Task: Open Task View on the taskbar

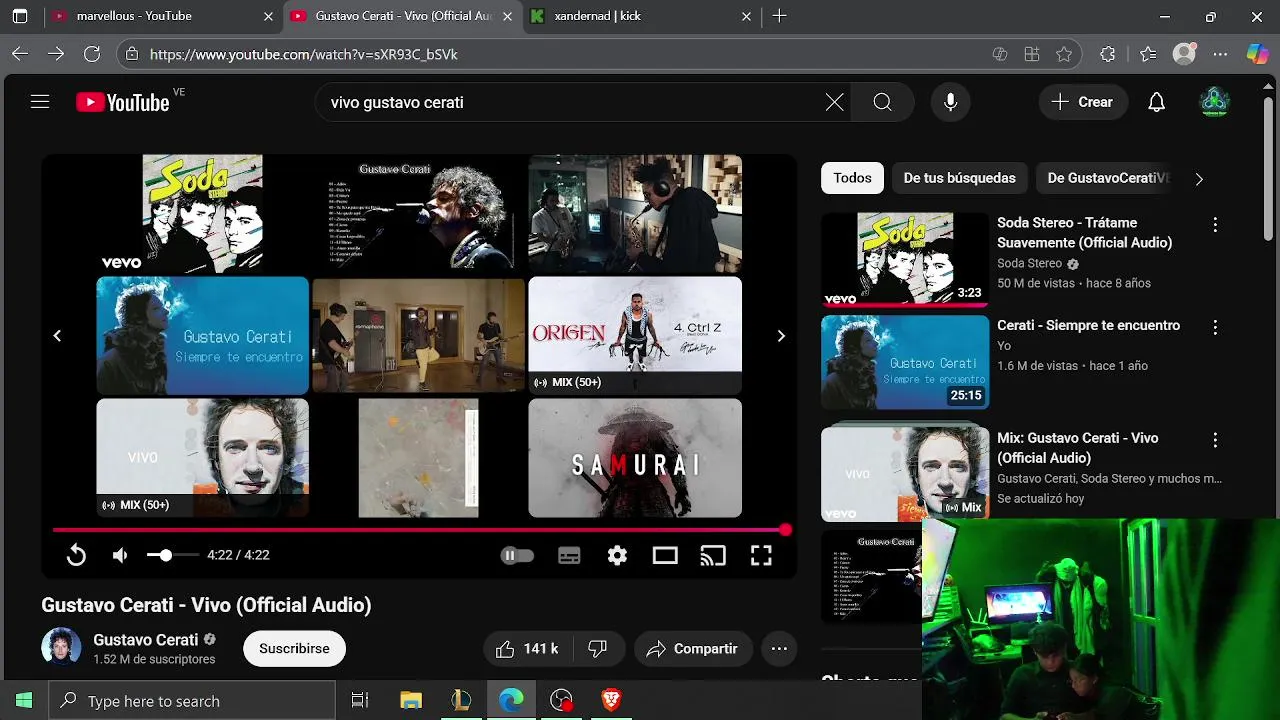Action: pyautogui.click(x=360, y=701)
